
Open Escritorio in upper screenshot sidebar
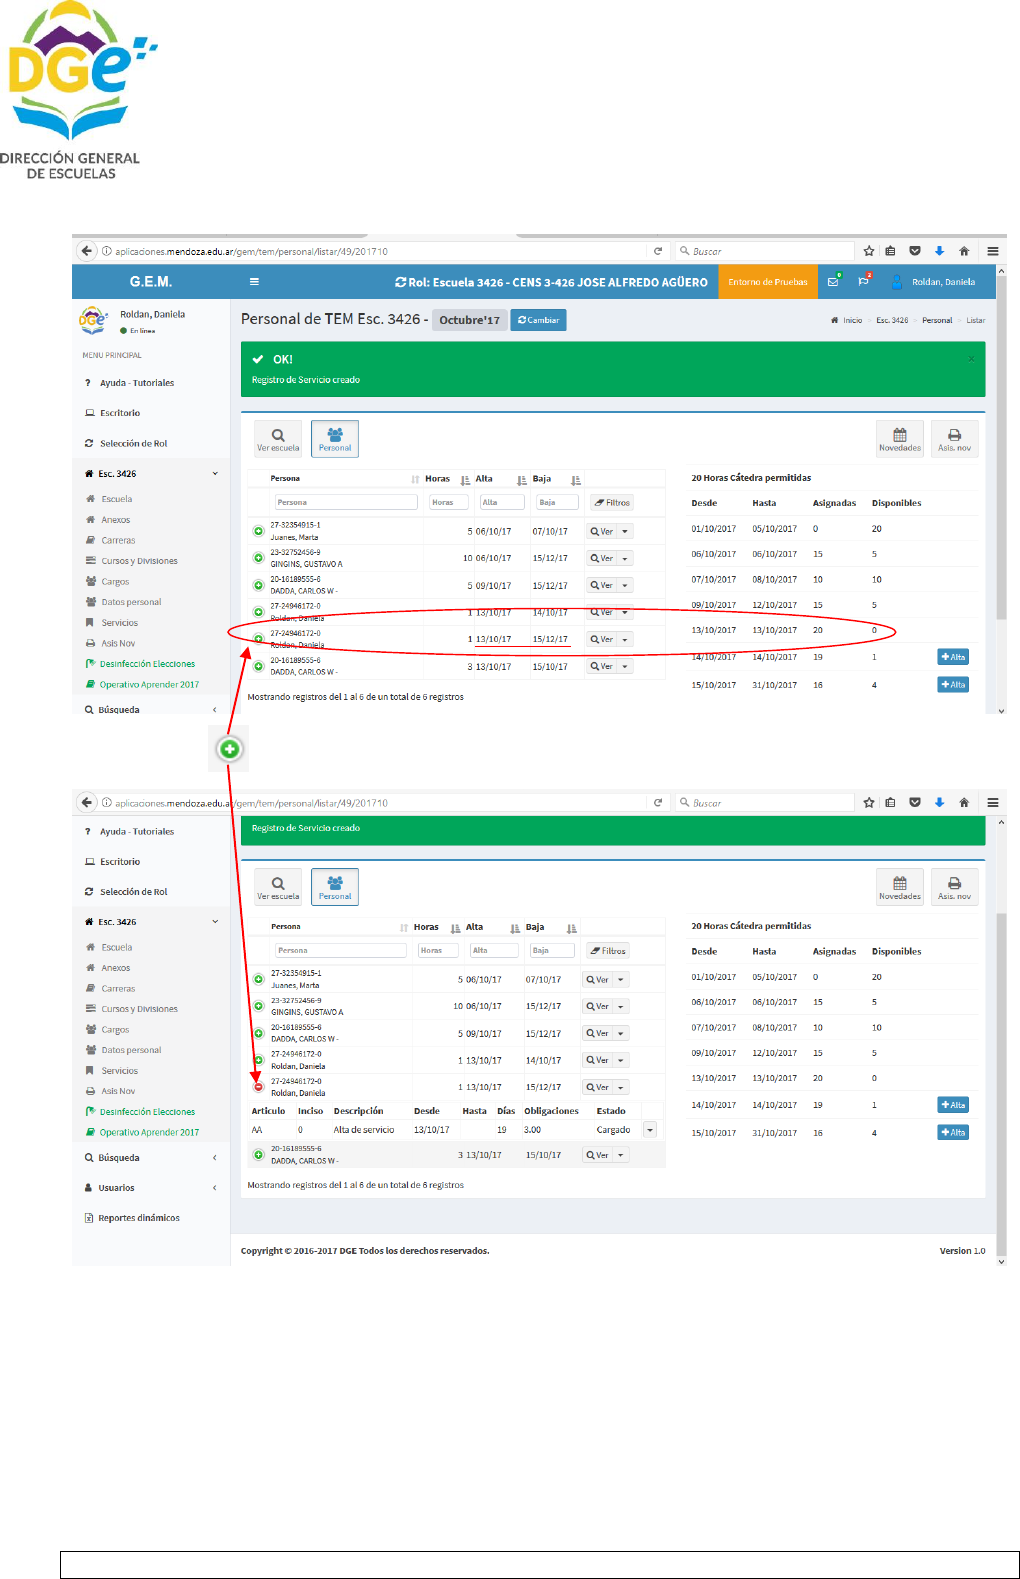[x=120, y=413]
